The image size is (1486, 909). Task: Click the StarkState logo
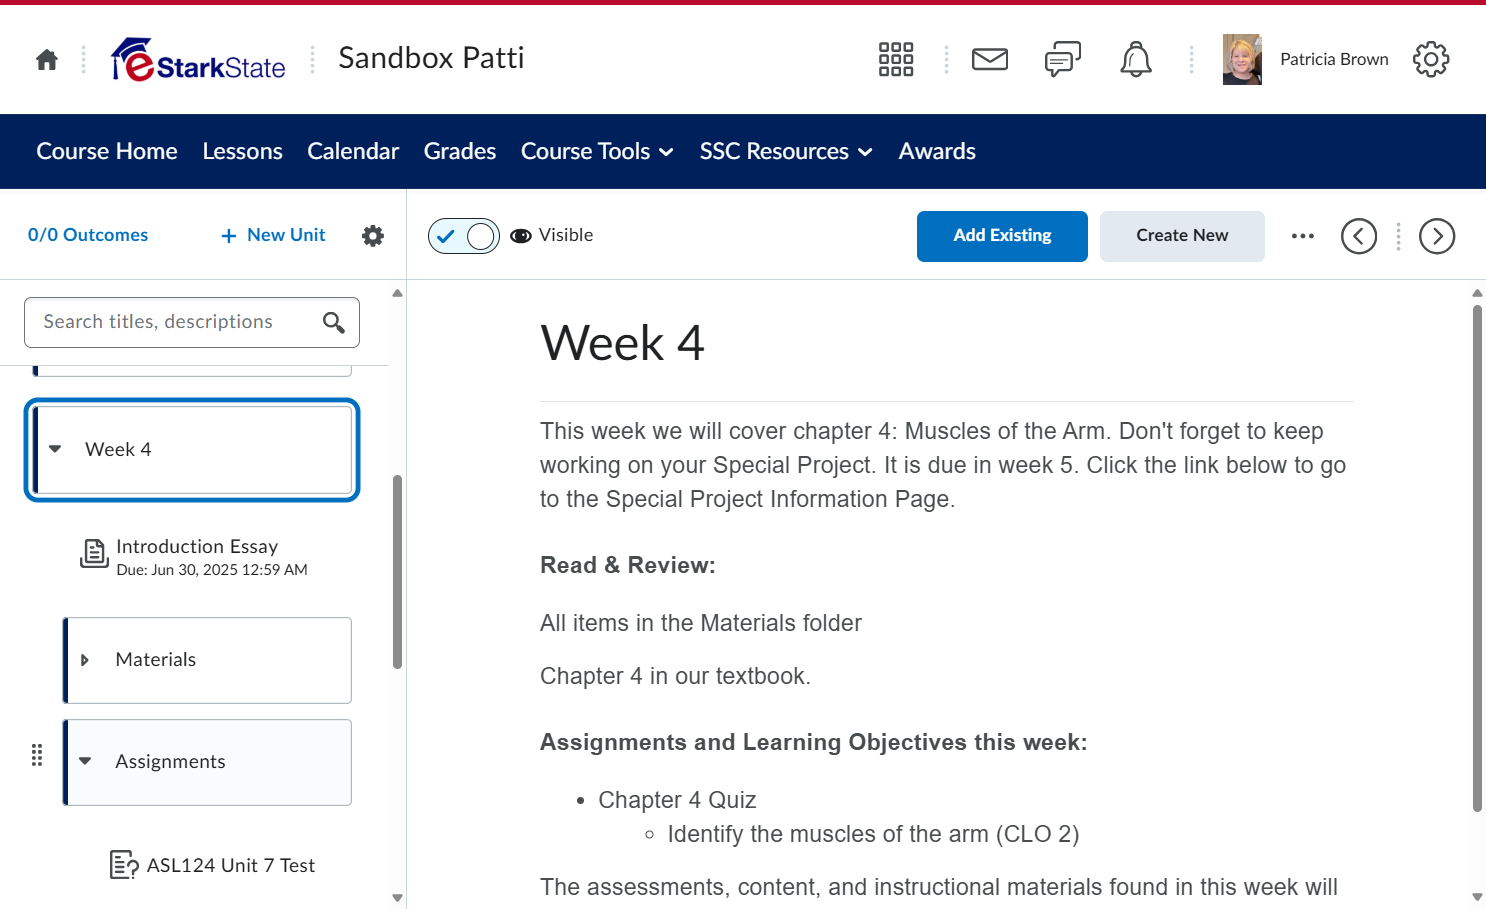(198, 60)
